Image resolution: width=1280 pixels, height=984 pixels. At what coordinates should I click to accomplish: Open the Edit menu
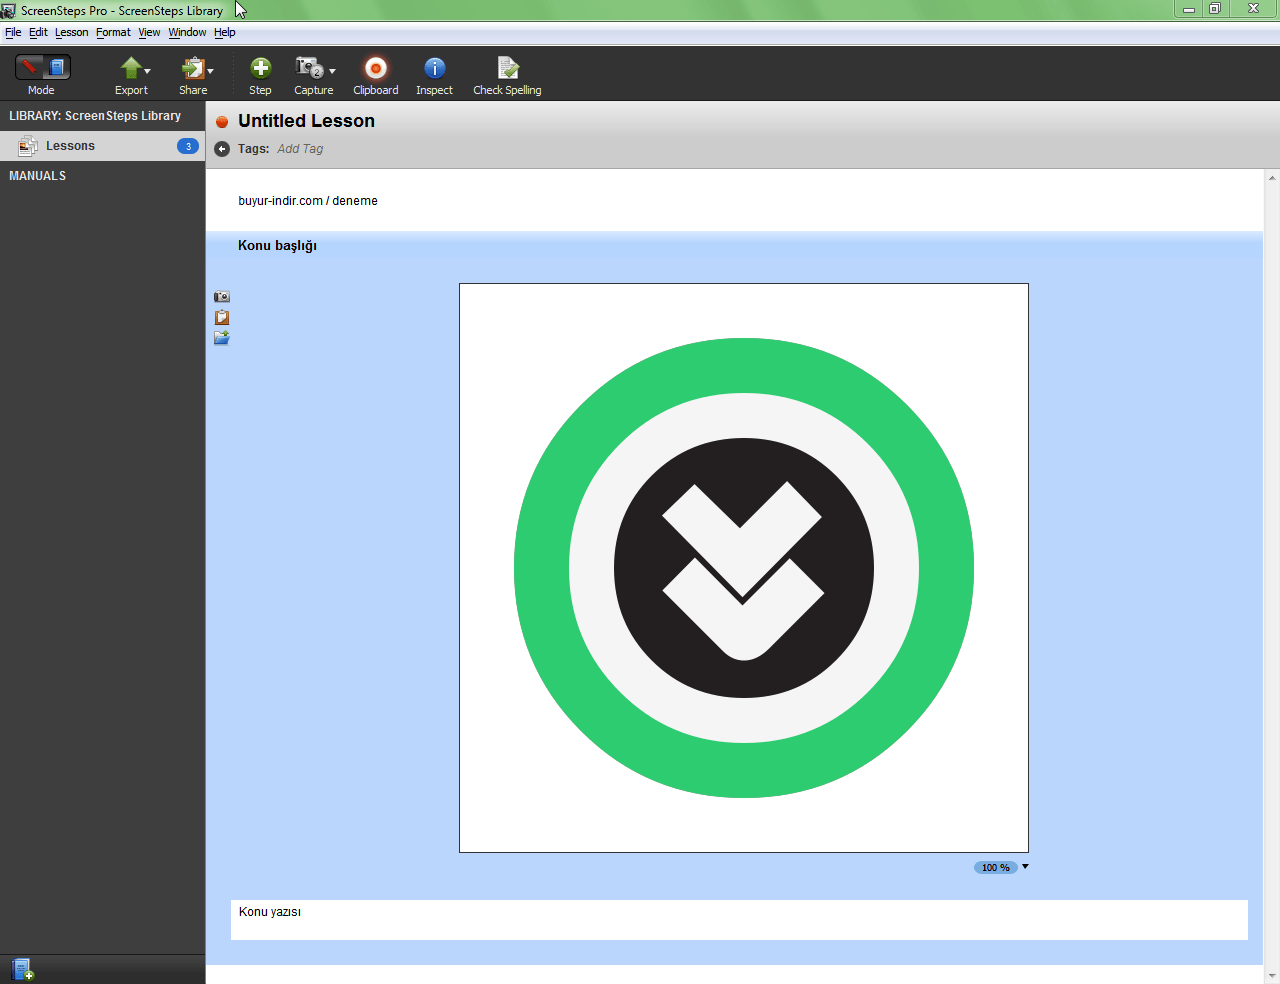(x=38, y=32)
